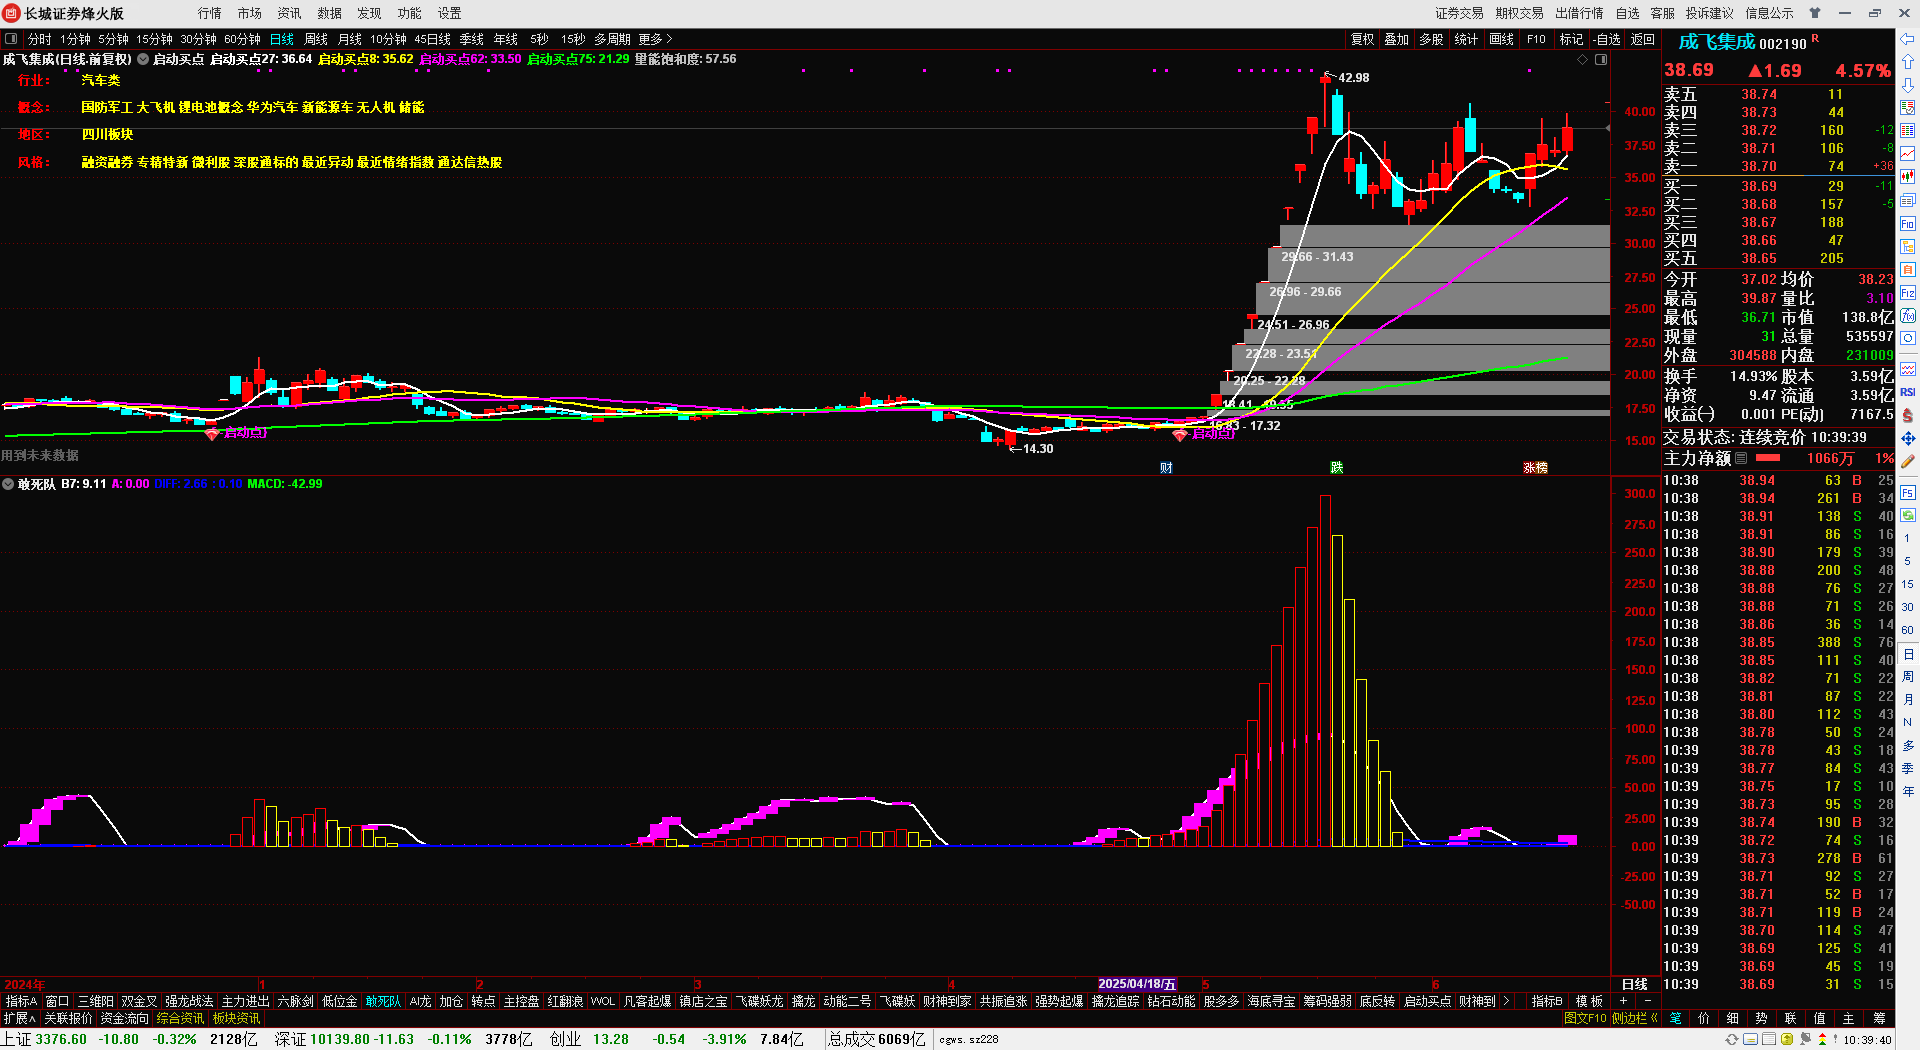This screenshot has height=1050, width=1920.
Task: Select monthly 月 period in right sidebar
Action: 1908,699
